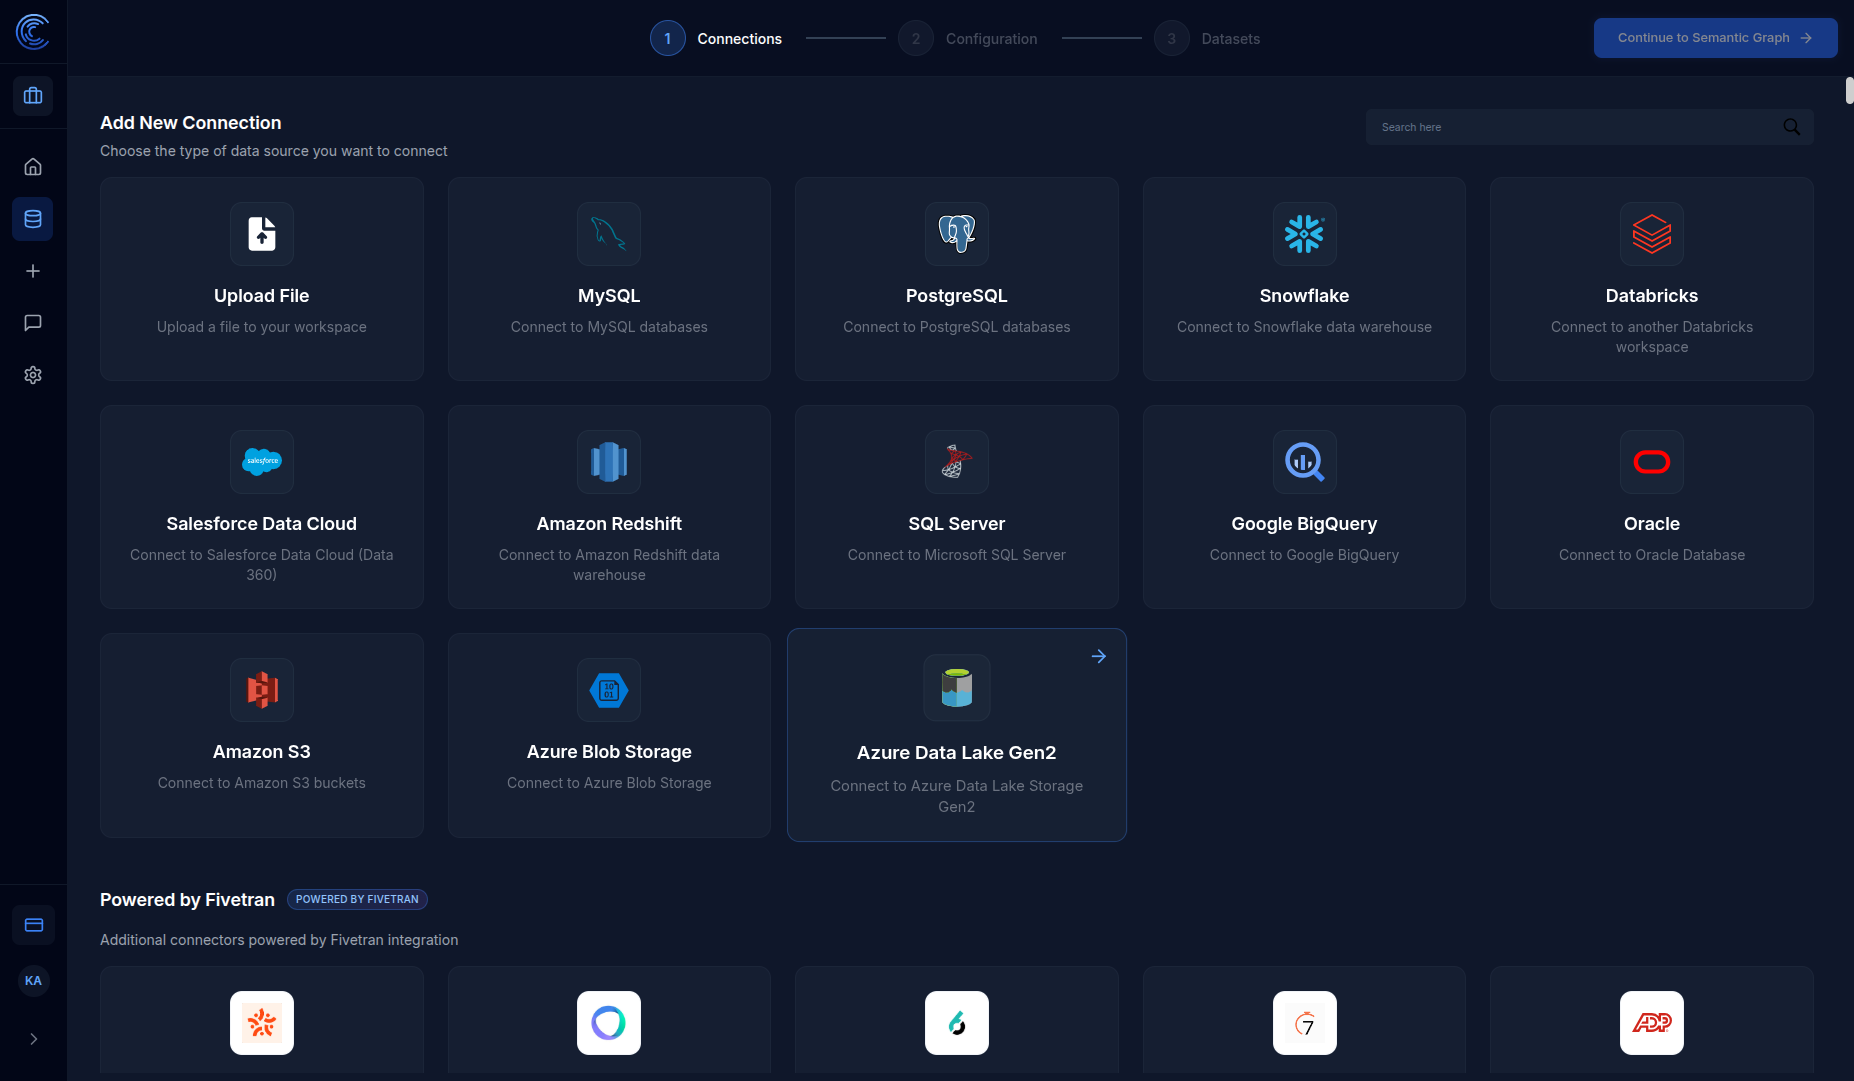Click the green flame Fivetran connector icon
This screenshot has height=1081, width=1854.
(957, 1023)
